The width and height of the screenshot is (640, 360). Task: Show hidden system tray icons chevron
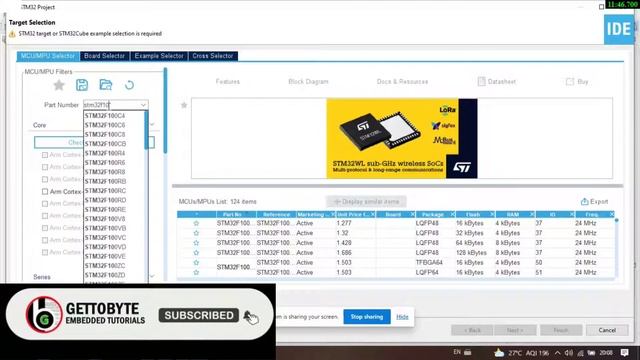557,353
